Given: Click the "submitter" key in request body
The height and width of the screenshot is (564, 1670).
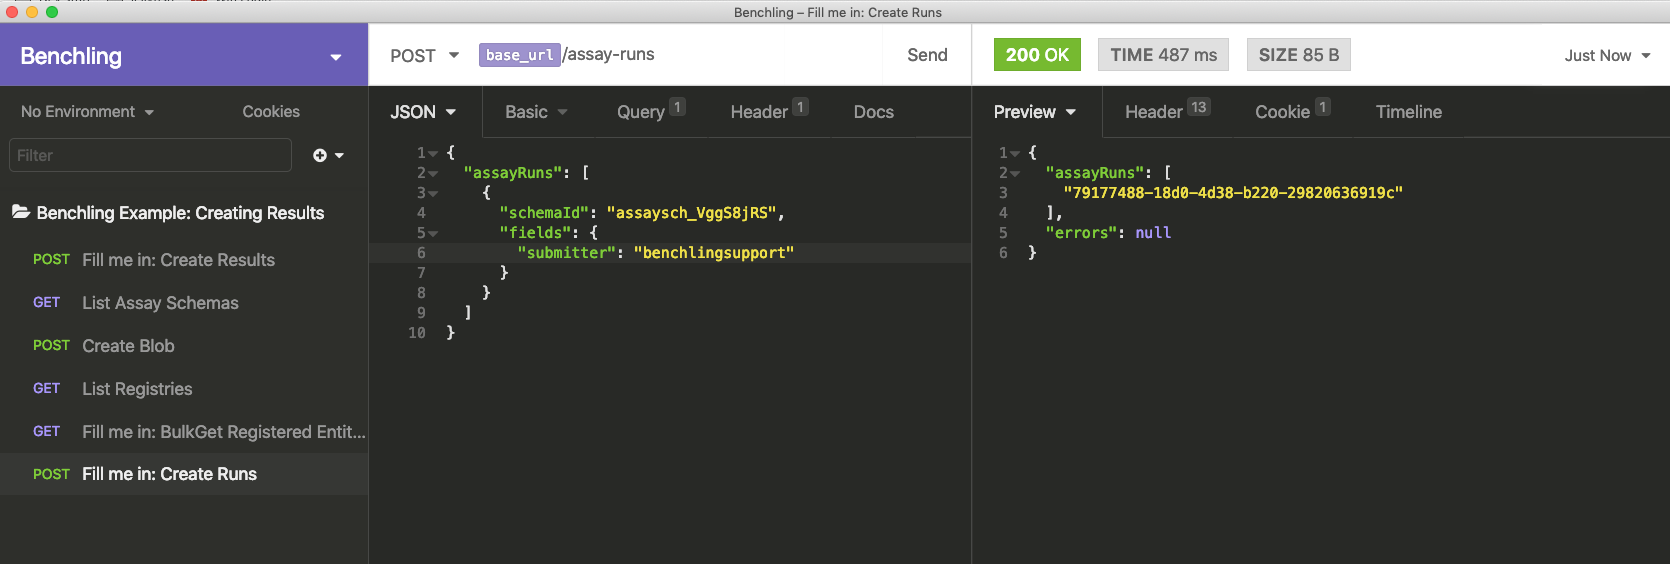Looking at the screenshot, I should (x=566, y=253).
